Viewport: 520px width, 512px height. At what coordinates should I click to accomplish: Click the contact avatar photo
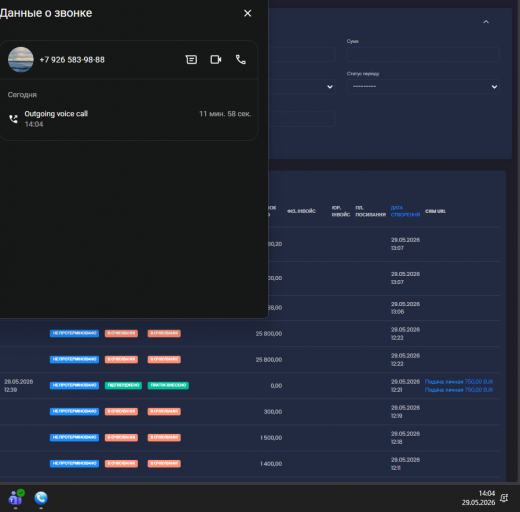21,59
